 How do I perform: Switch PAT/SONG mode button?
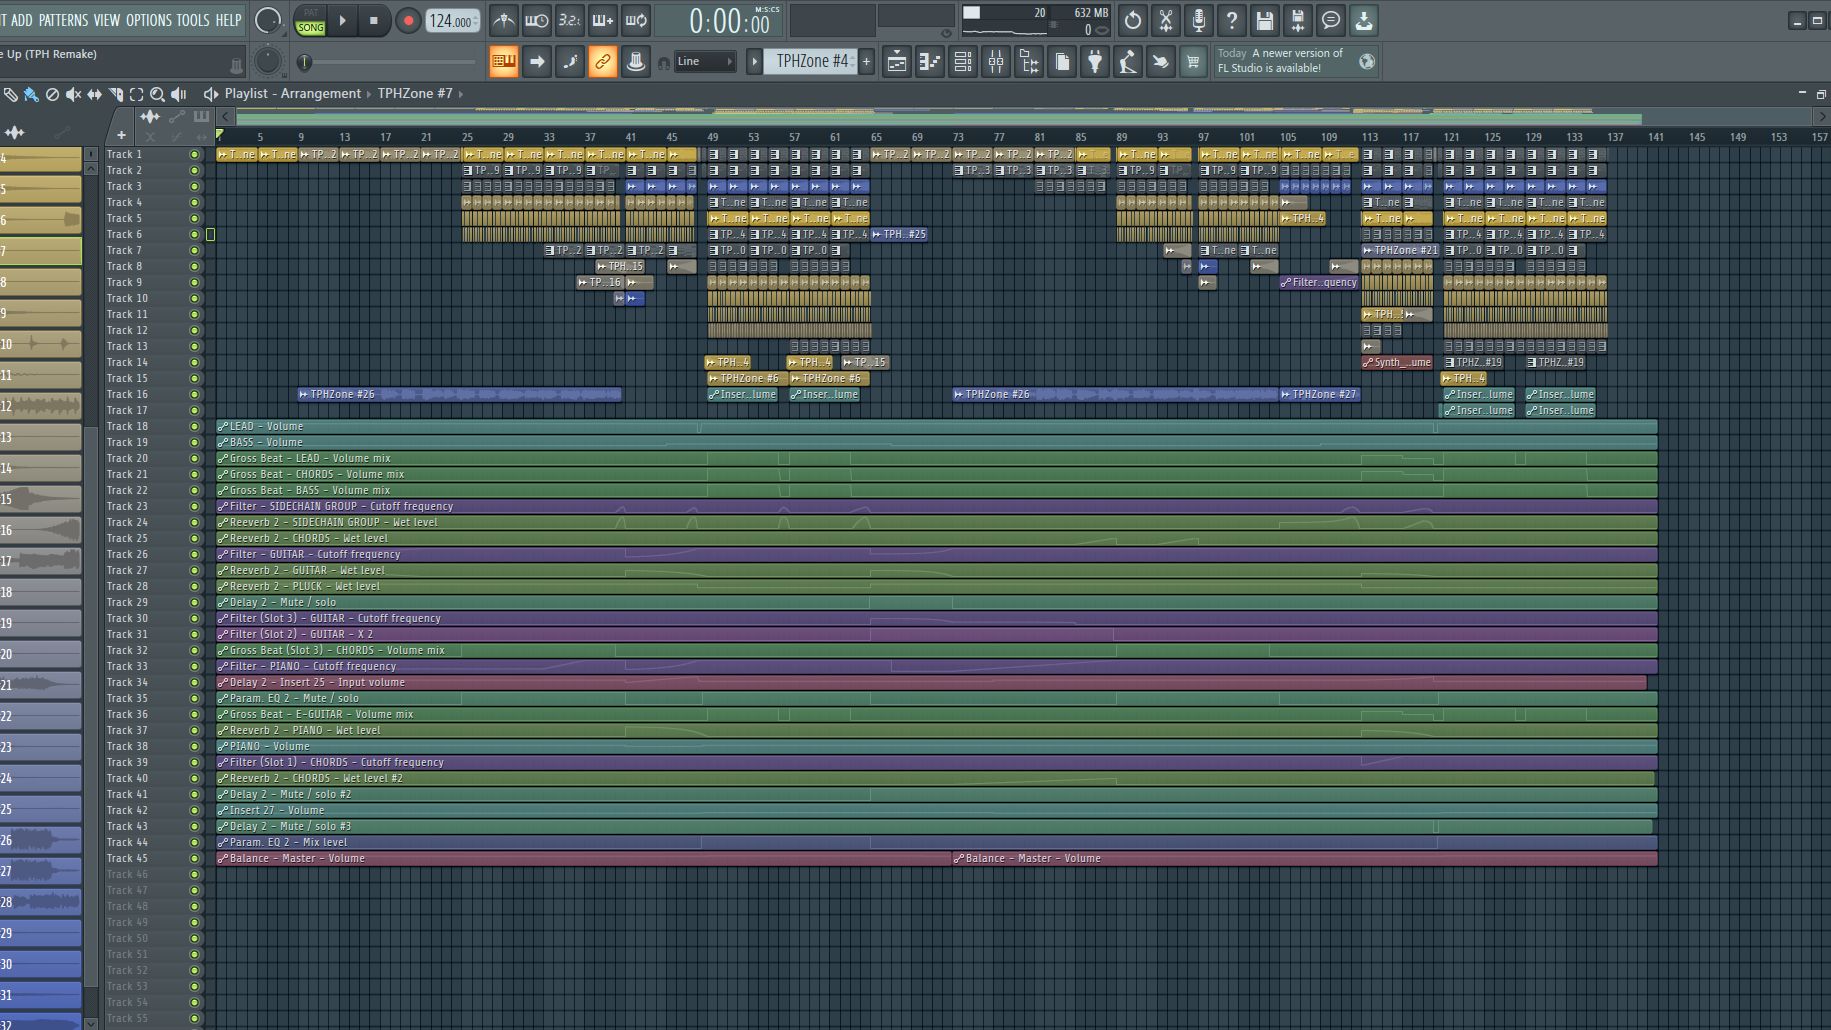(x=310, y=21)
